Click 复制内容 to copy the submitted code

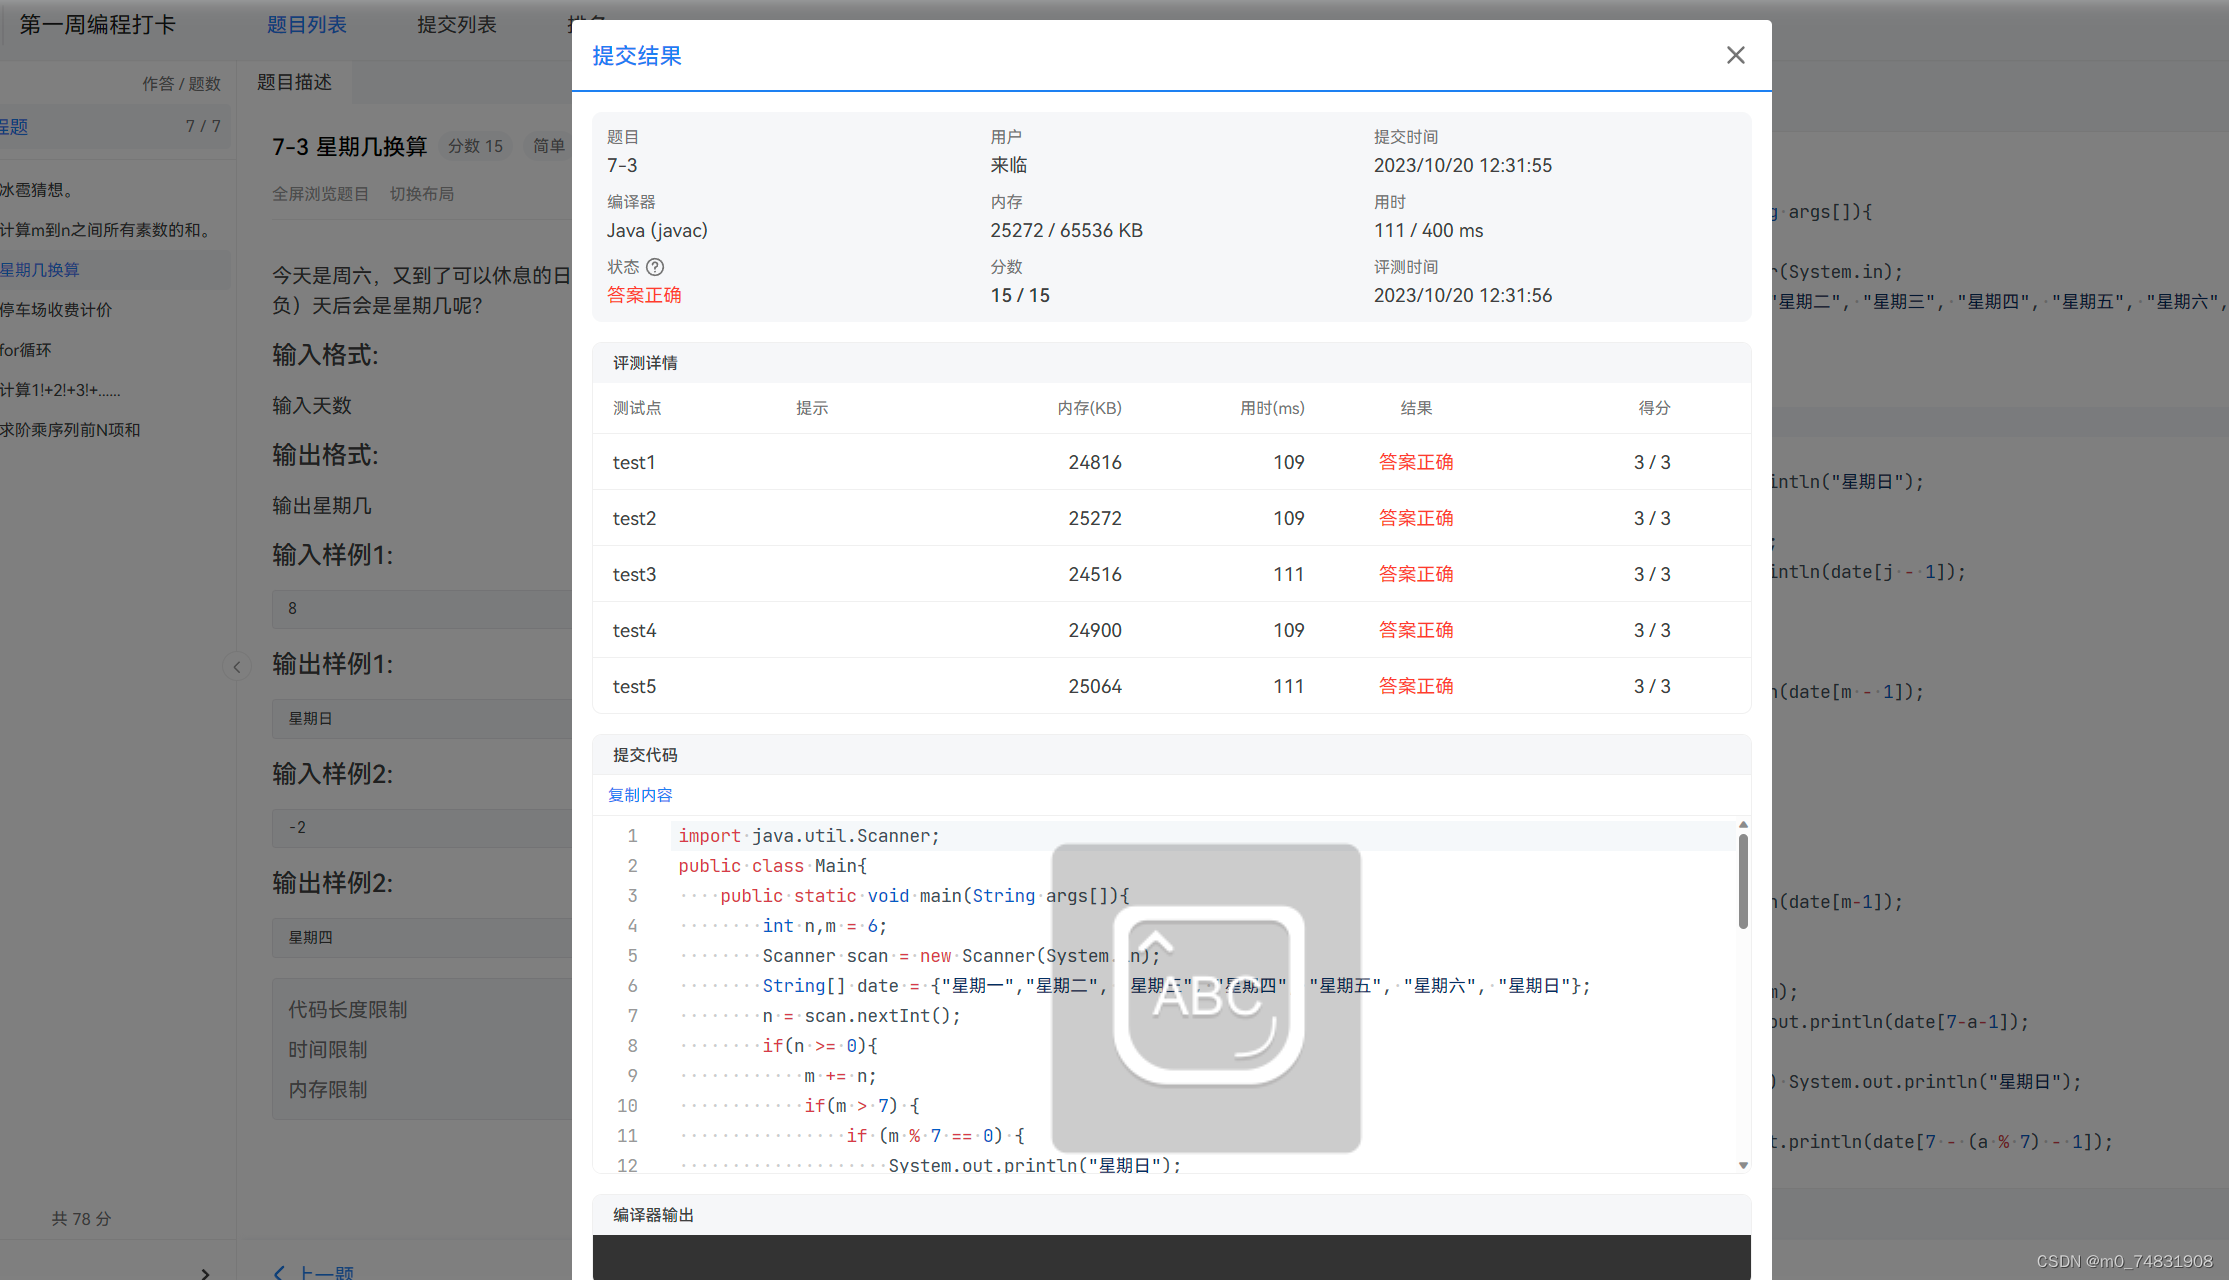click(x=639, y=794)
